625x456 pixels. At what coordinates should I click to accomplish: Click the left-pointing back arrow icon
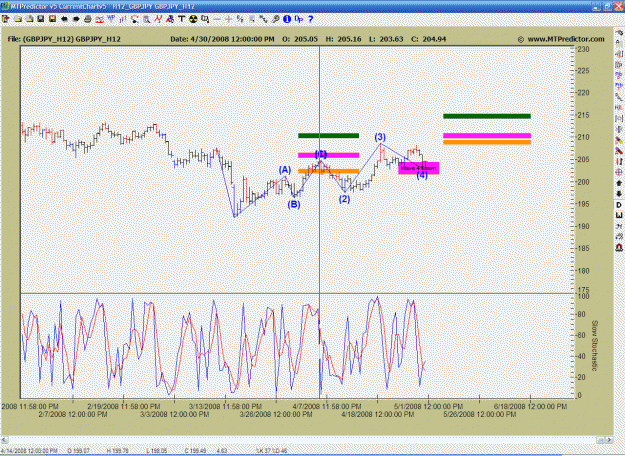(64, 19)
